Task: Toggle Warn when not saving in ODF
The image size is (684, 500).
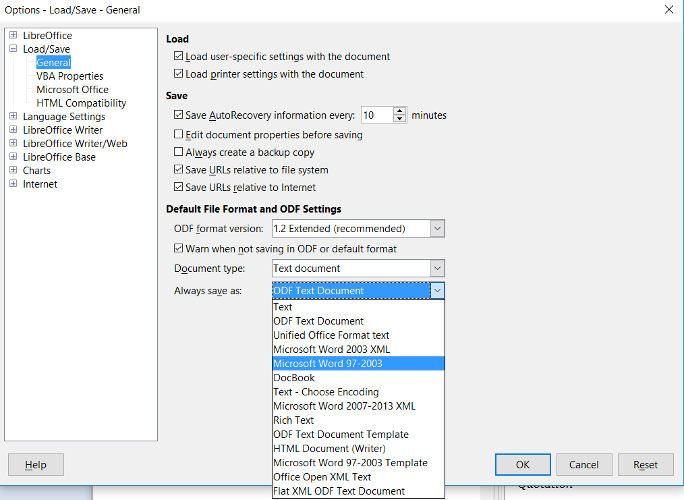Action: point(178,248)
